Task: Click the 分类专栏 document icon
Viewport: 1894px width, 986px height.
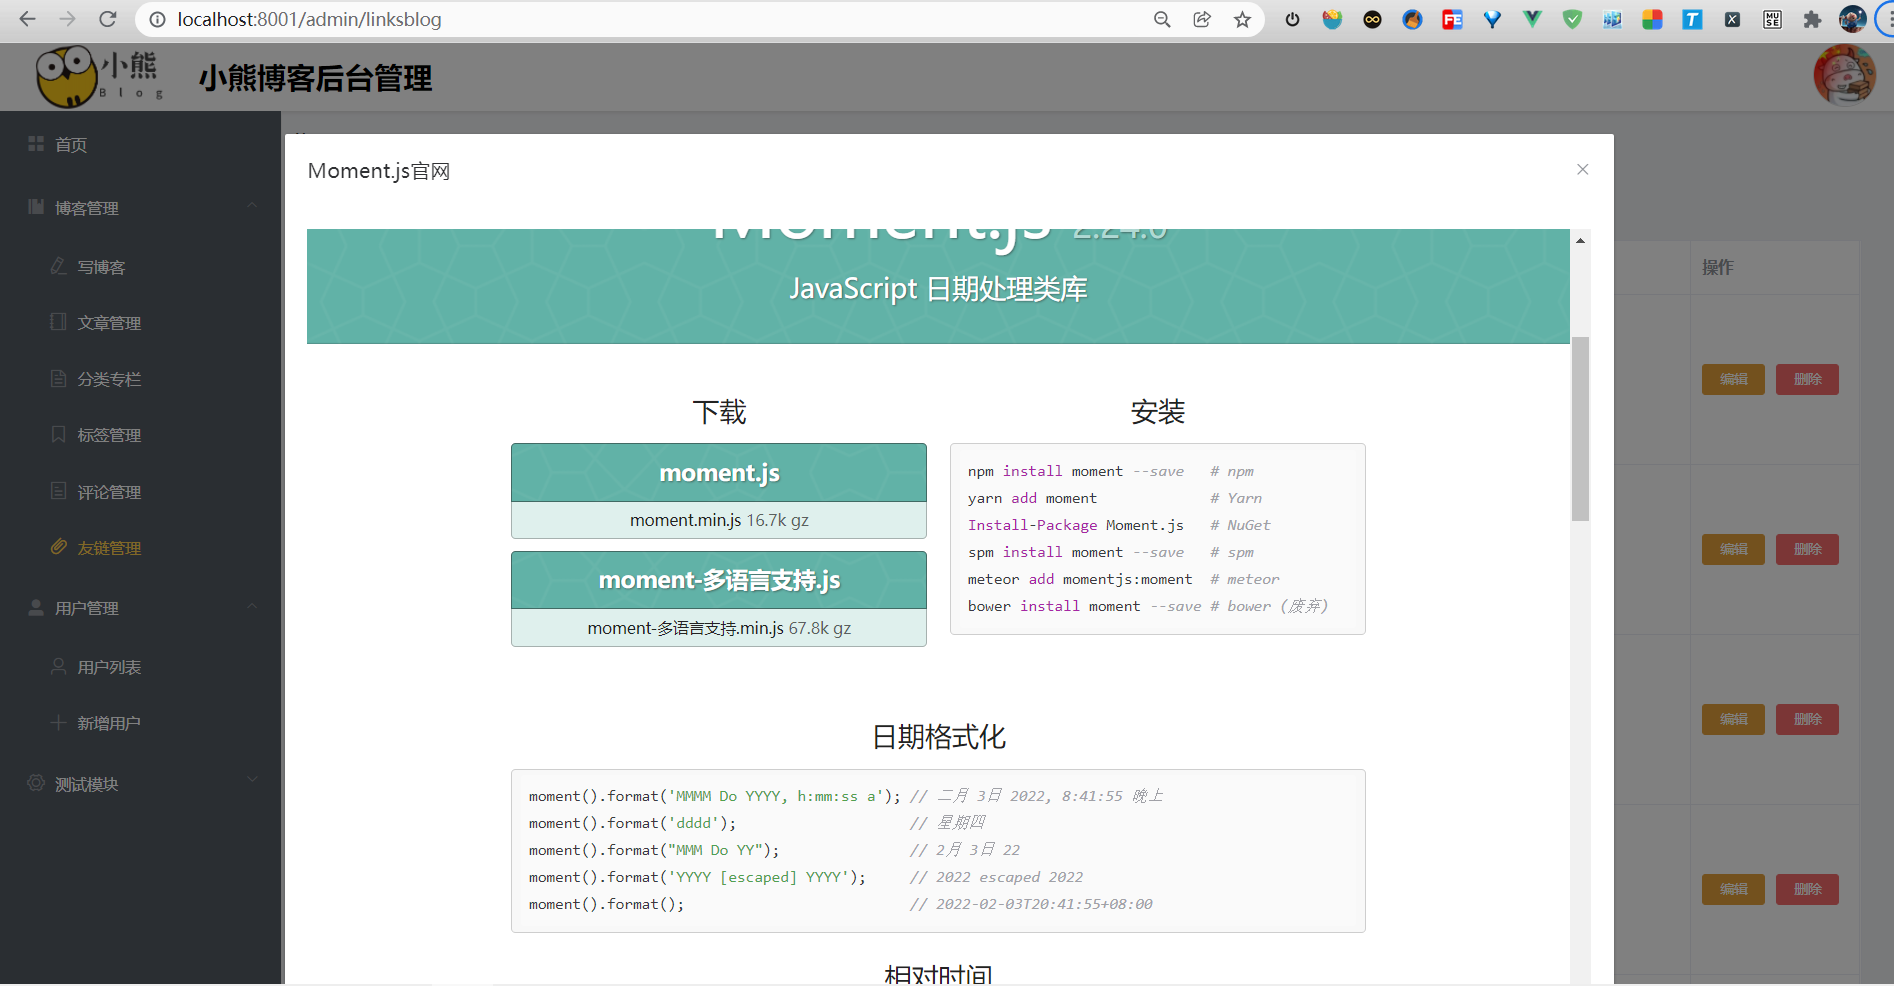Action: (x=59, y=378)
